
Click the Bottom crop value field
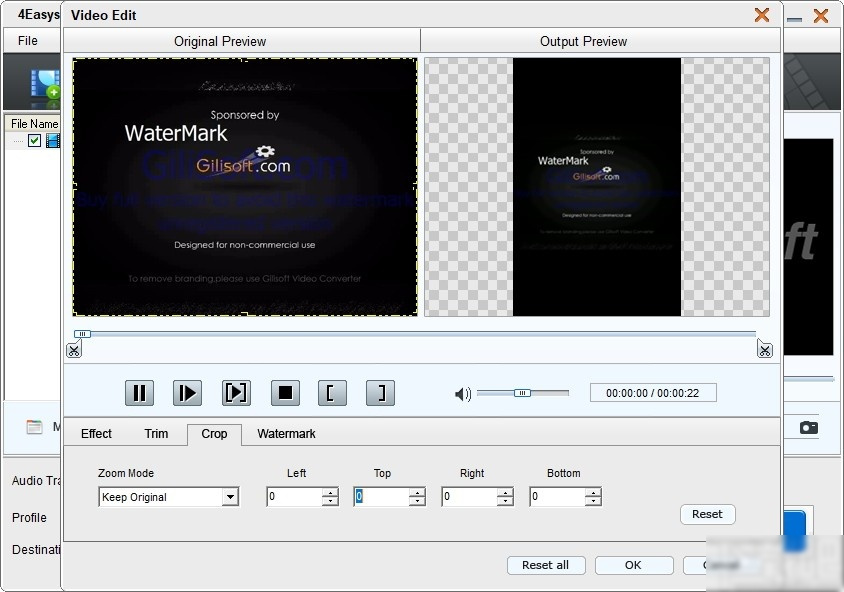[557, 497]
